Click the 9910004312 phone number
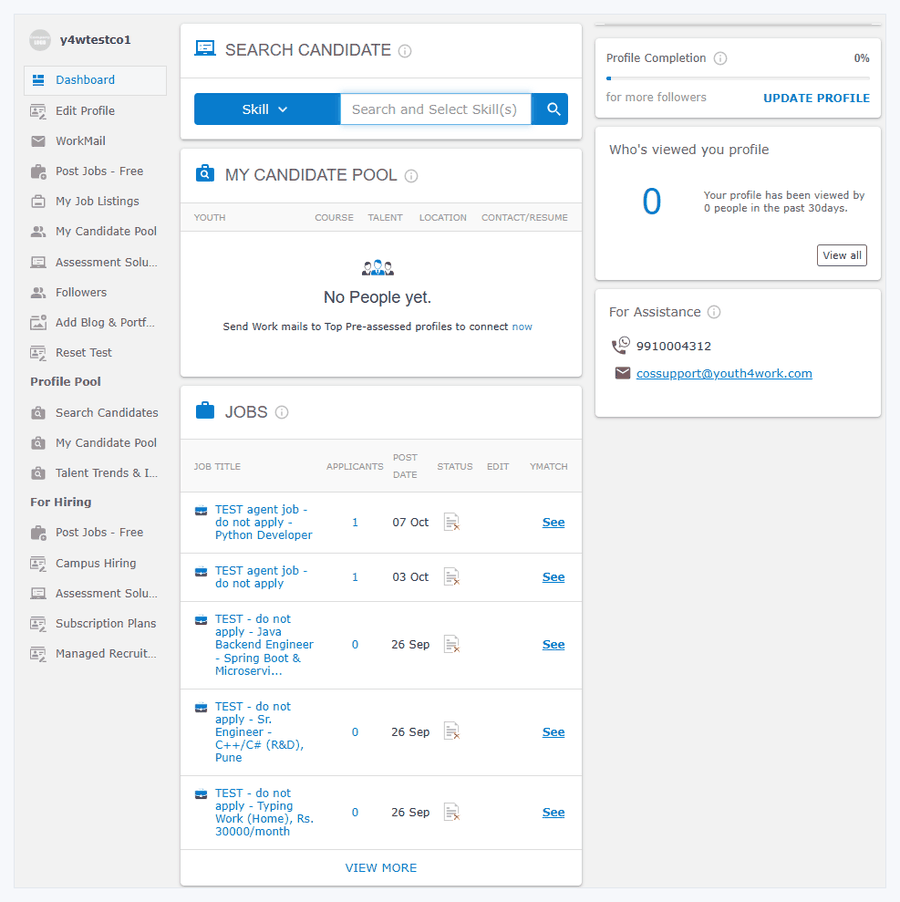The height and width of the screenshot is (902, 900). (673, 346)
